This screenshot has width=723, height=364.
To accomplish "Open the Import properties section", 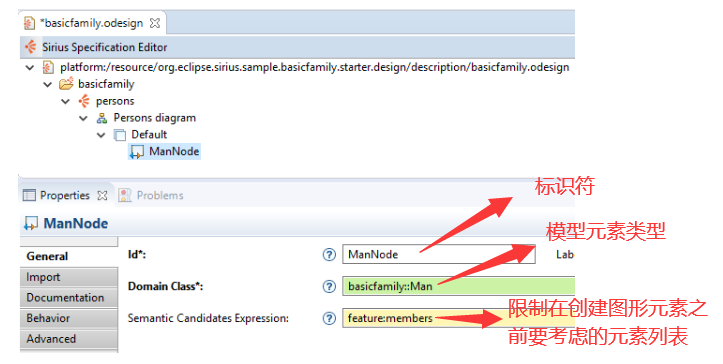I will pyautogui.click(x=69, y=277).
